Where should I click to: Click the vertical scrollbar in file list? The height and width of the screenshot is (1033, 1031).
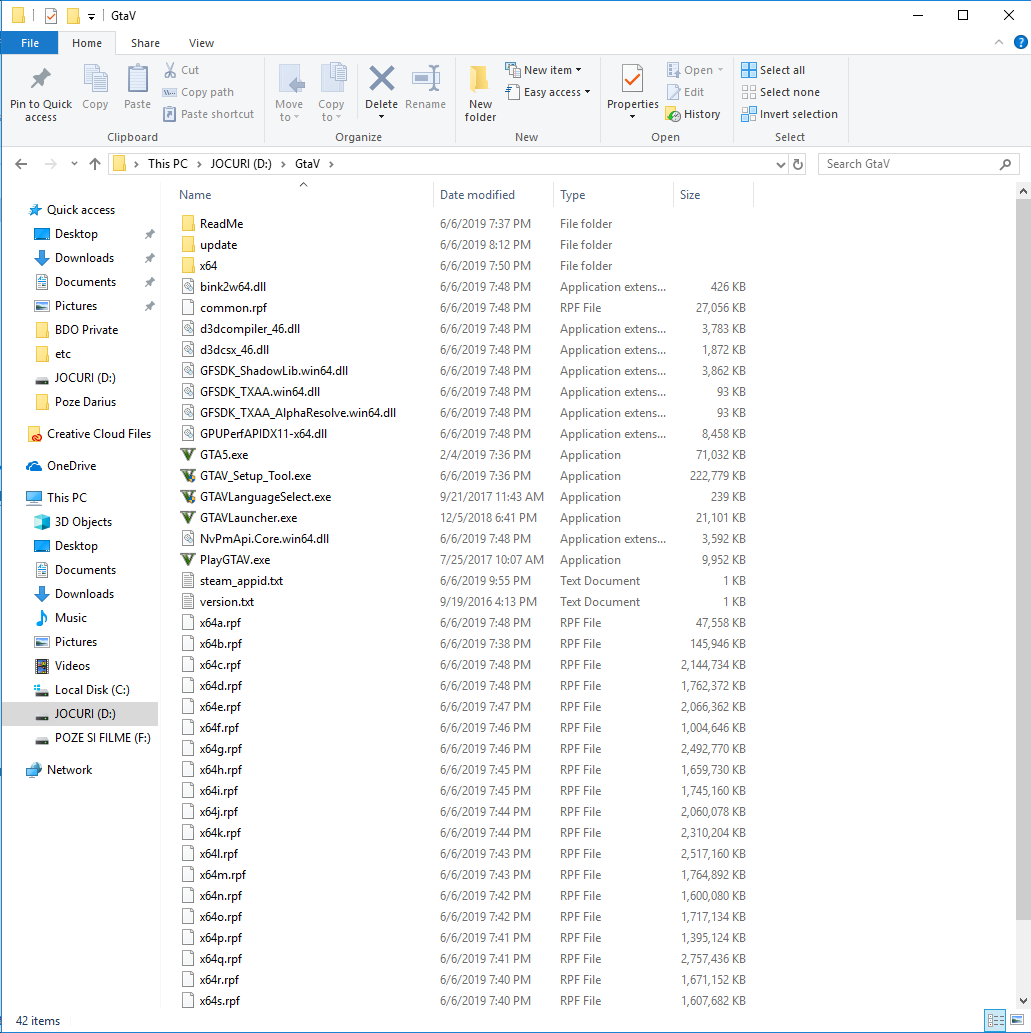click(x=1022, y=550)
